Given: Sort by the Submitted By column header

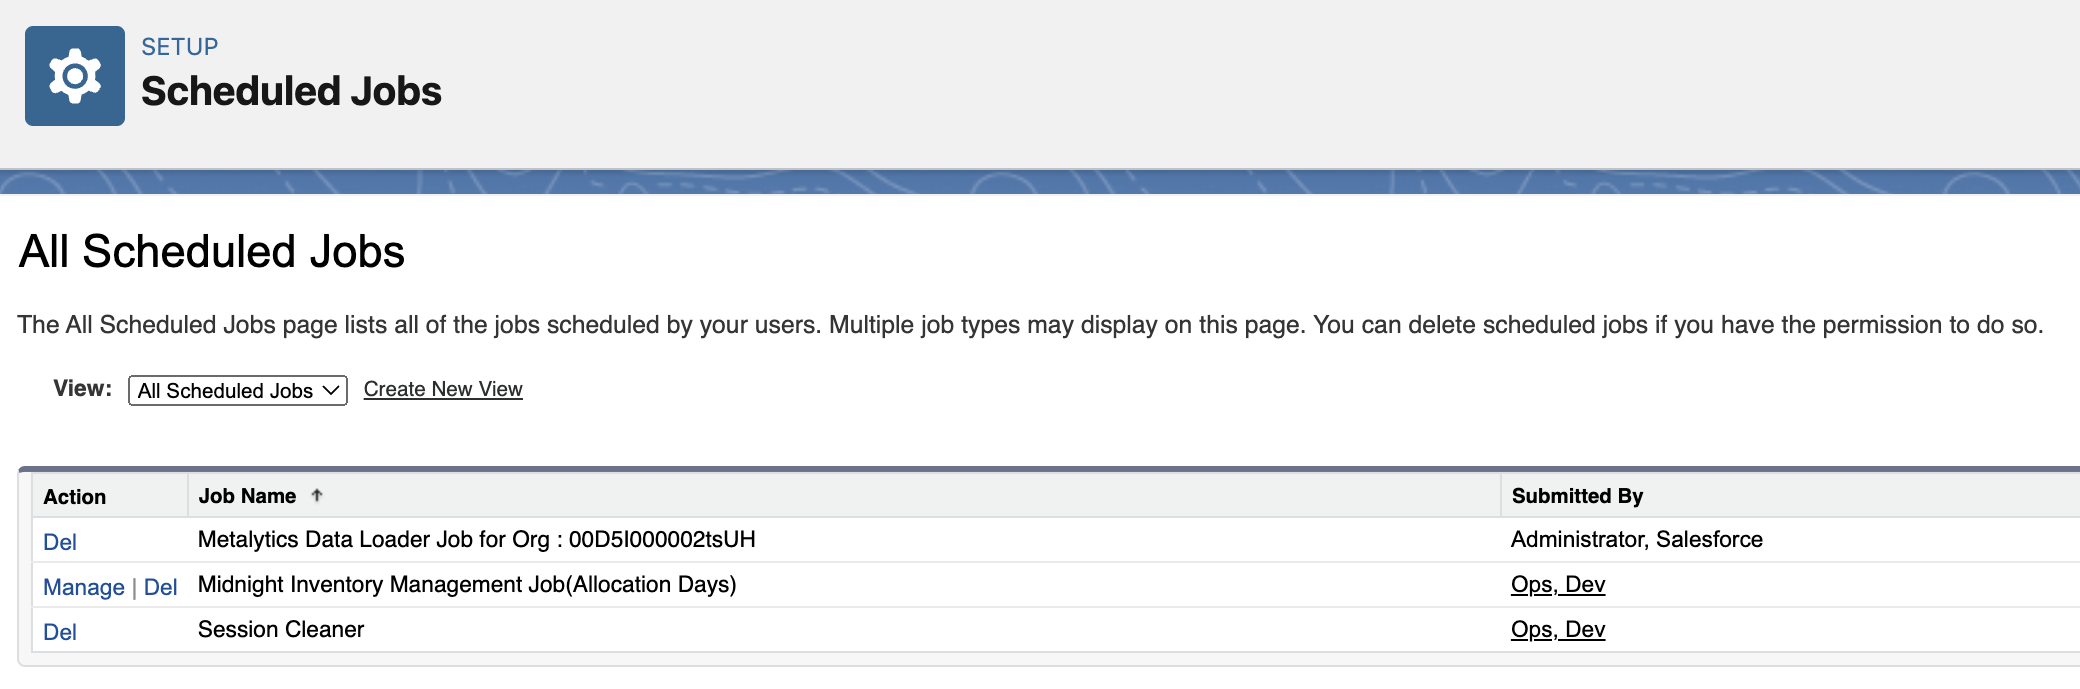Looking at the screenshot, I should (1577, 496).
